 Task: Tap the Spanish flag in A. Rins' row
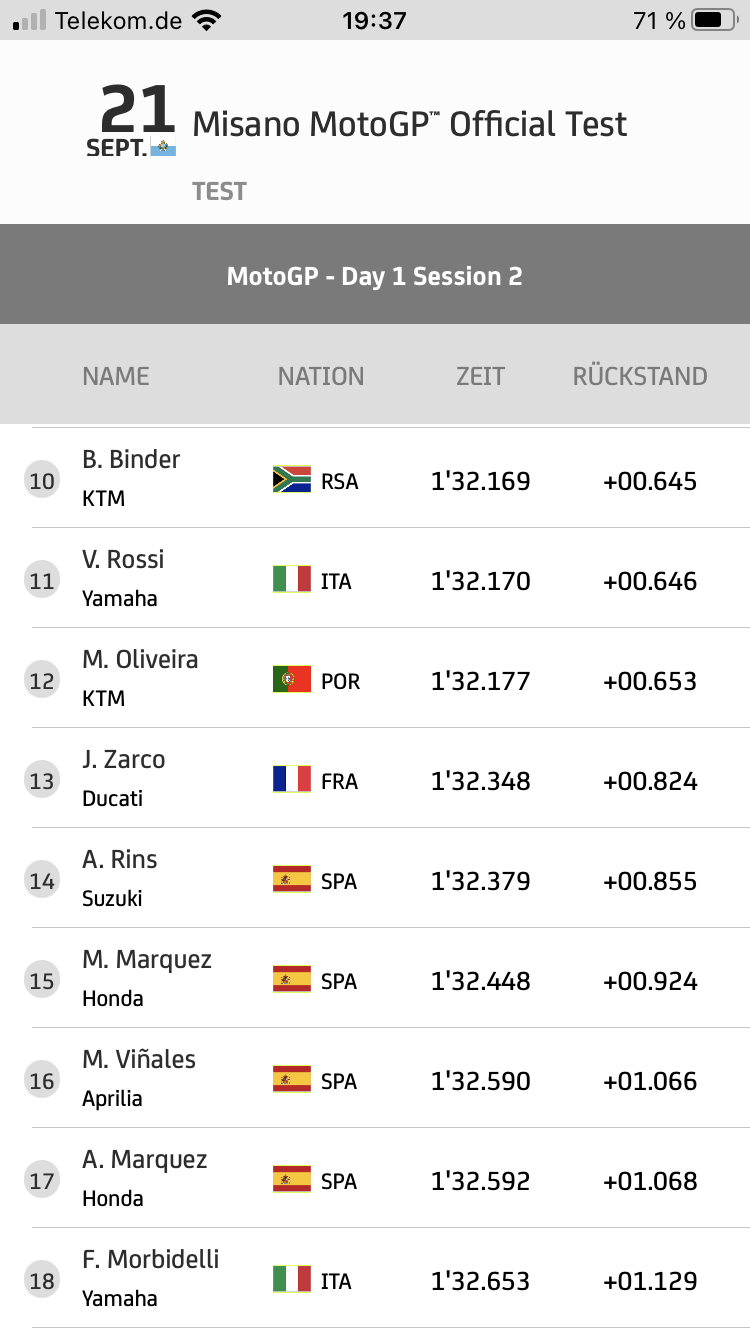pos(292,880)
